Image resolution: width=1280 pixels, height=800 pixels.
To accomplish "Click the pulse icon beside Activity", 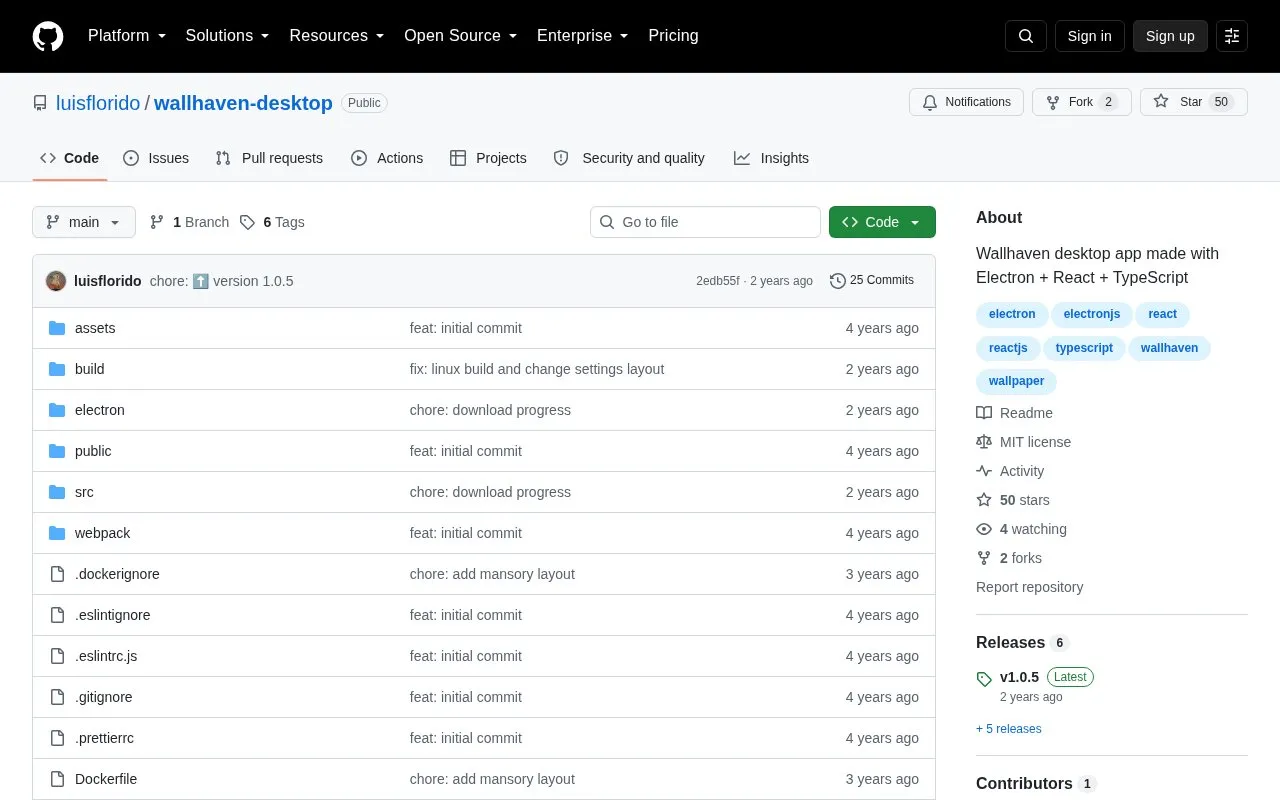I will coord(984,471).
